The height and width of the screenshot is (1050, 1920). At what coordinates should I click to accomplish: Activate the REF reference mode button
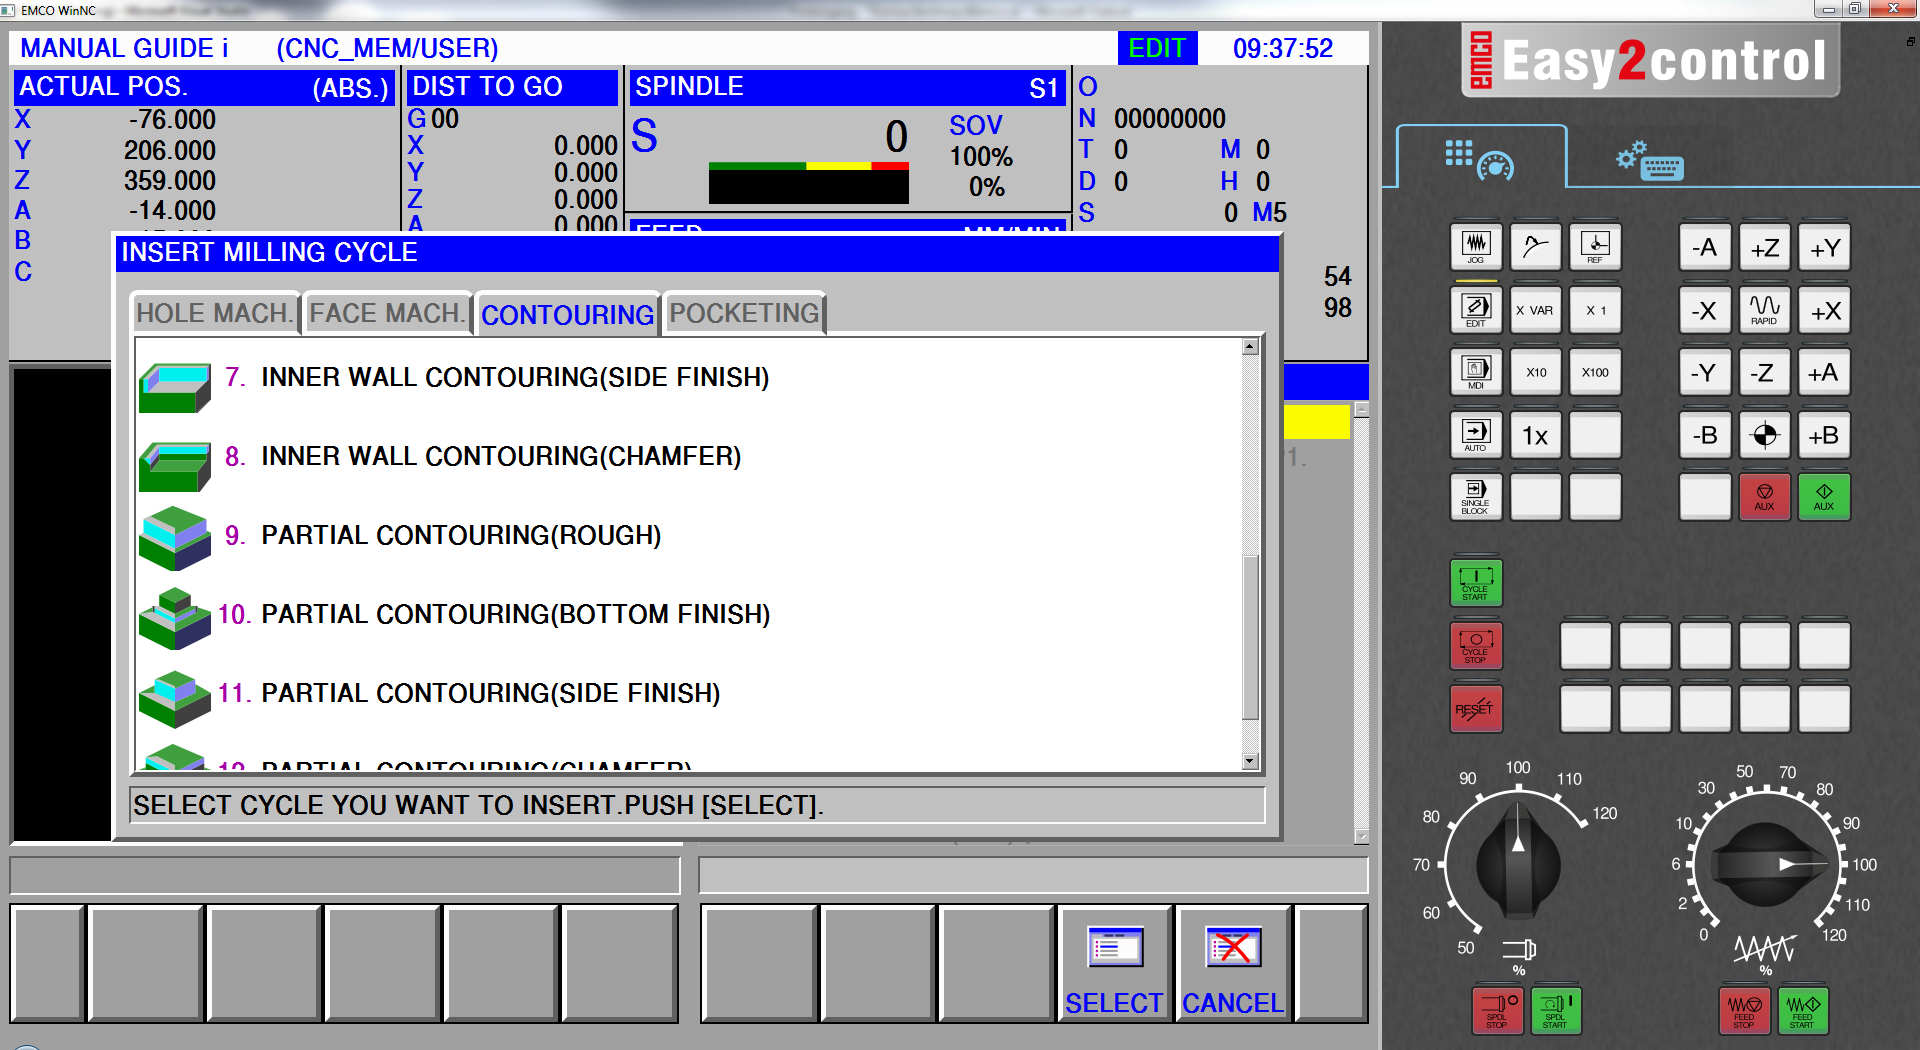click(1595, 247)
